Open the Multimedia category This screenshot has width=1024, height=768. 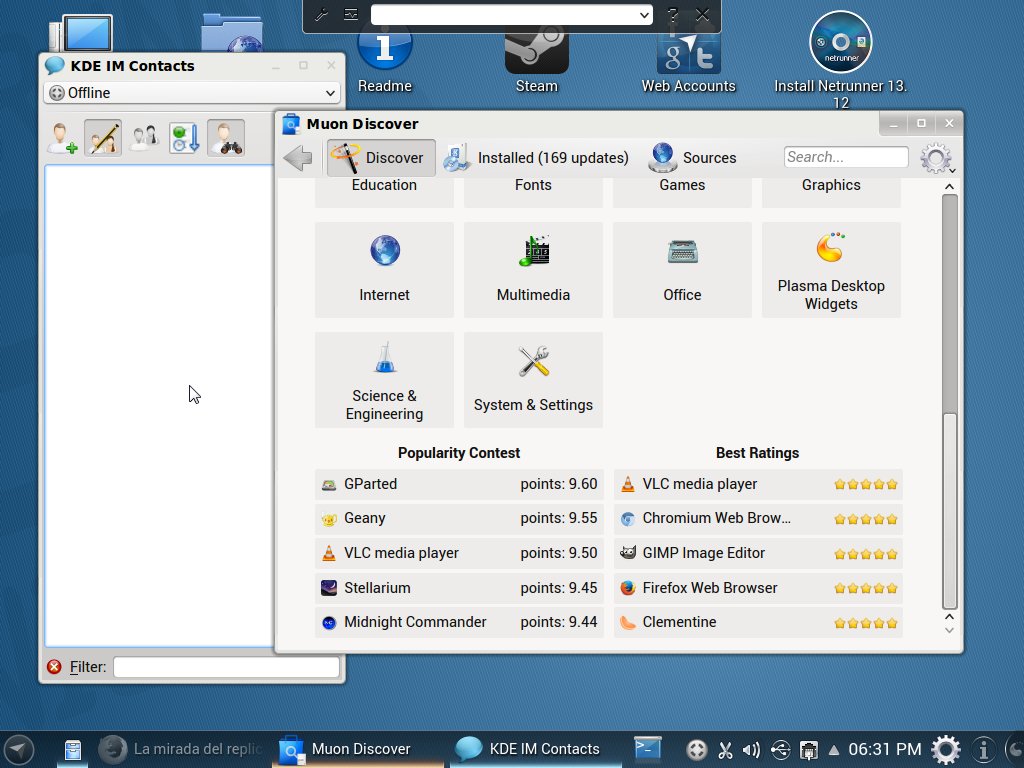pyautogui.click(x=533, y=270)
